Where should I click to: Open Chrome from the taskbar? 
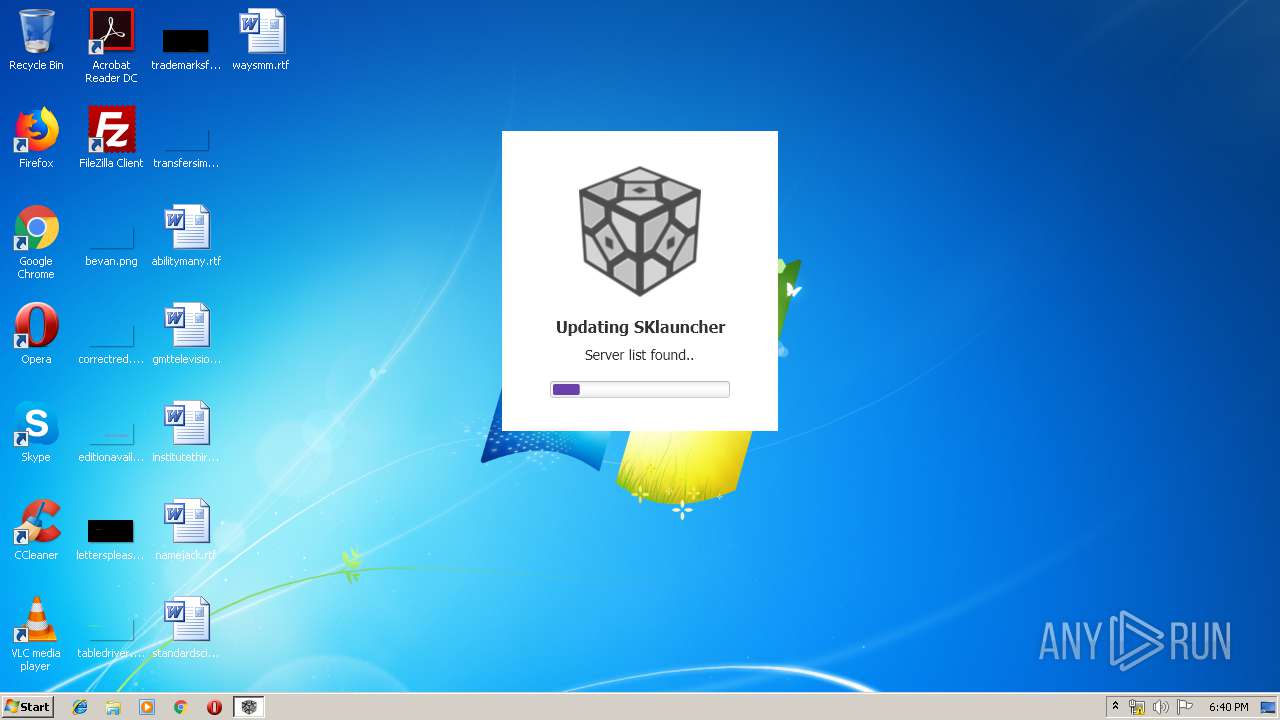click(x=180, y=707)
